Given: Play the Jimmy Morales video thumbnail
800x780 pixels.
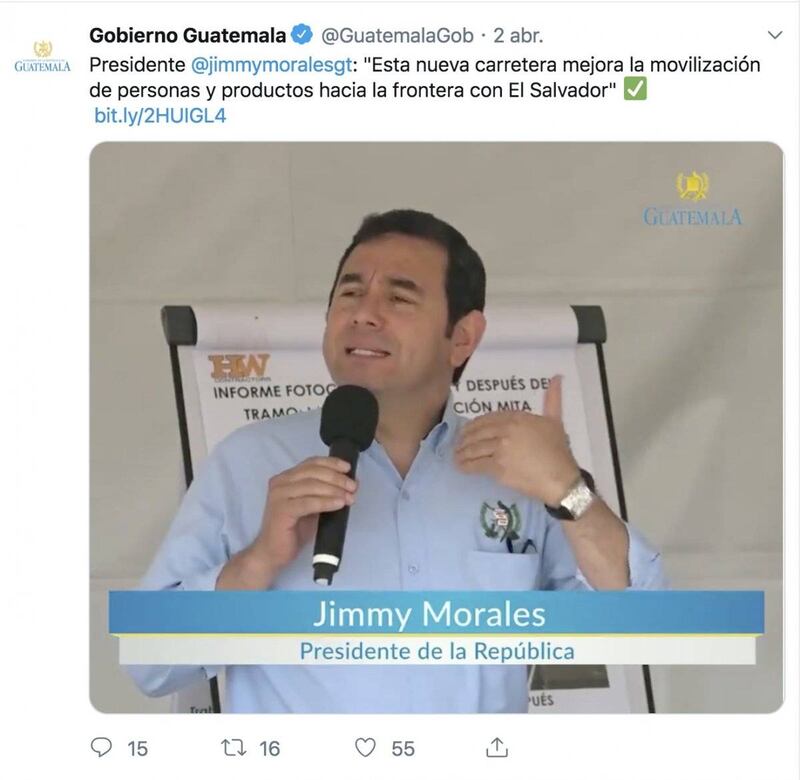Looking at the screenshot, I should point(436,426).
